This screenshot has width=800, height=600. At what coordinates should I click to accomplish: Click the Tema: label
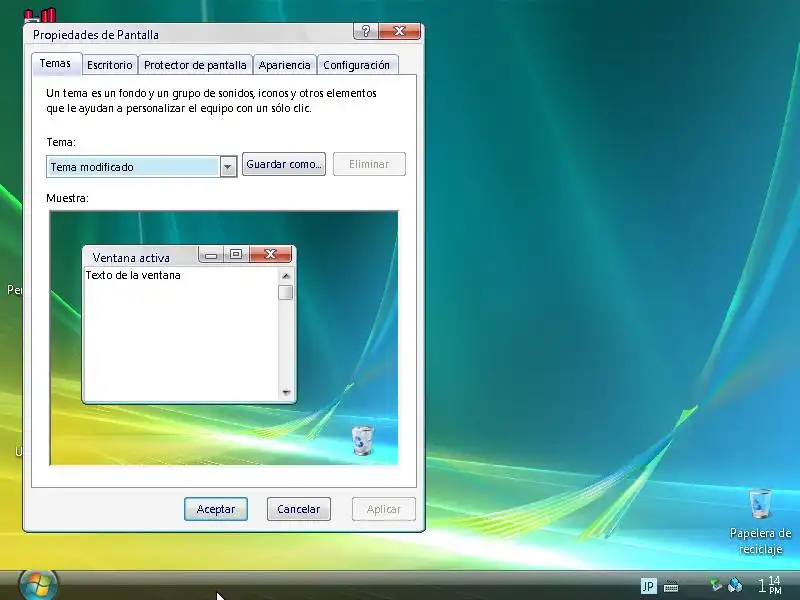tap(61, 142)
